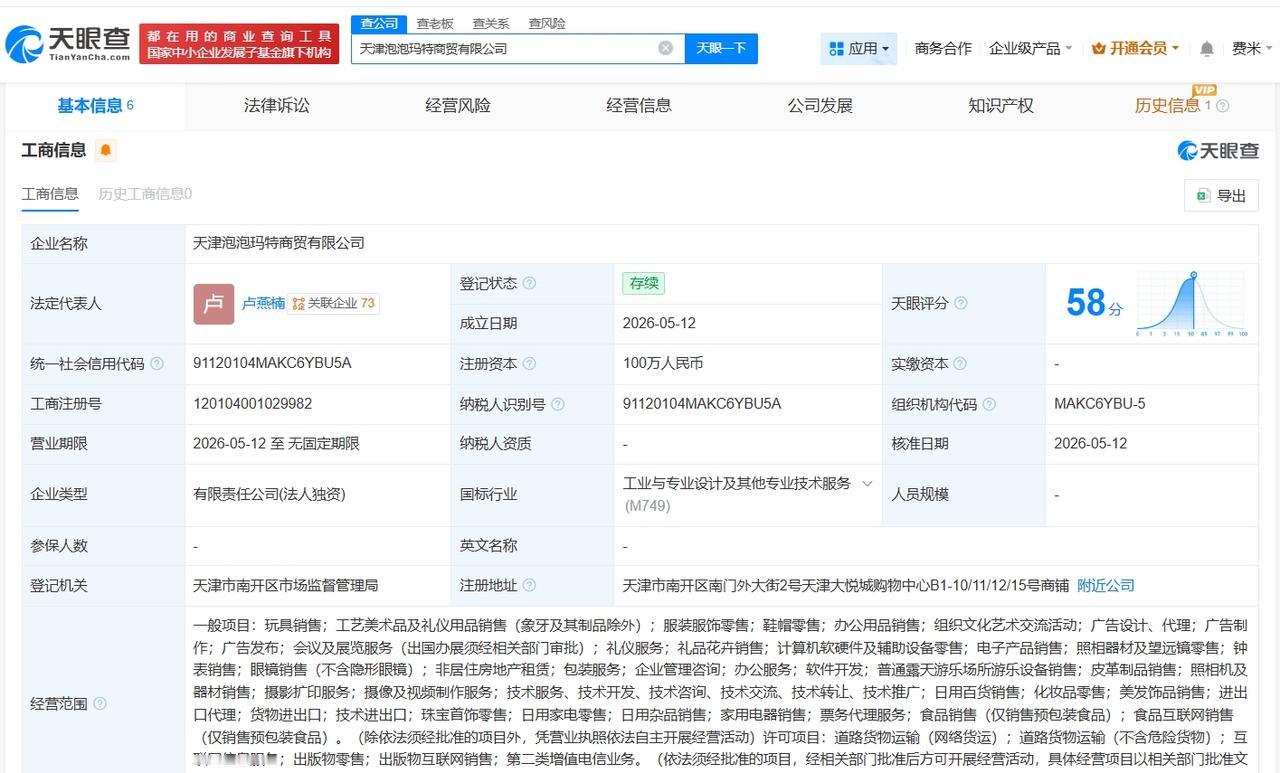Open the 商务合作 link
The image size is (1280, 773).
pyautogui.click(x=943, y=48)
